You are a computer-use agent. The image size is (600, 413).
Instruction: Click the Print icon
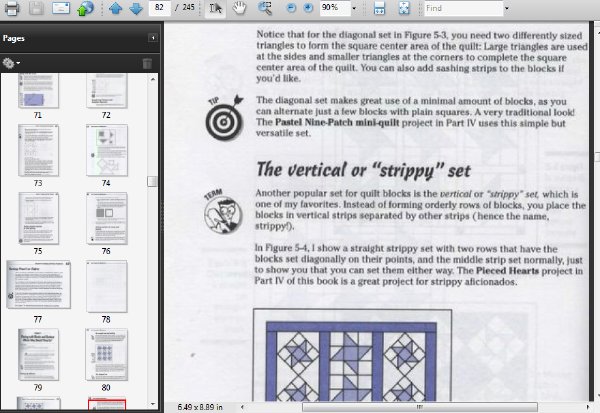tap(11, 8)
